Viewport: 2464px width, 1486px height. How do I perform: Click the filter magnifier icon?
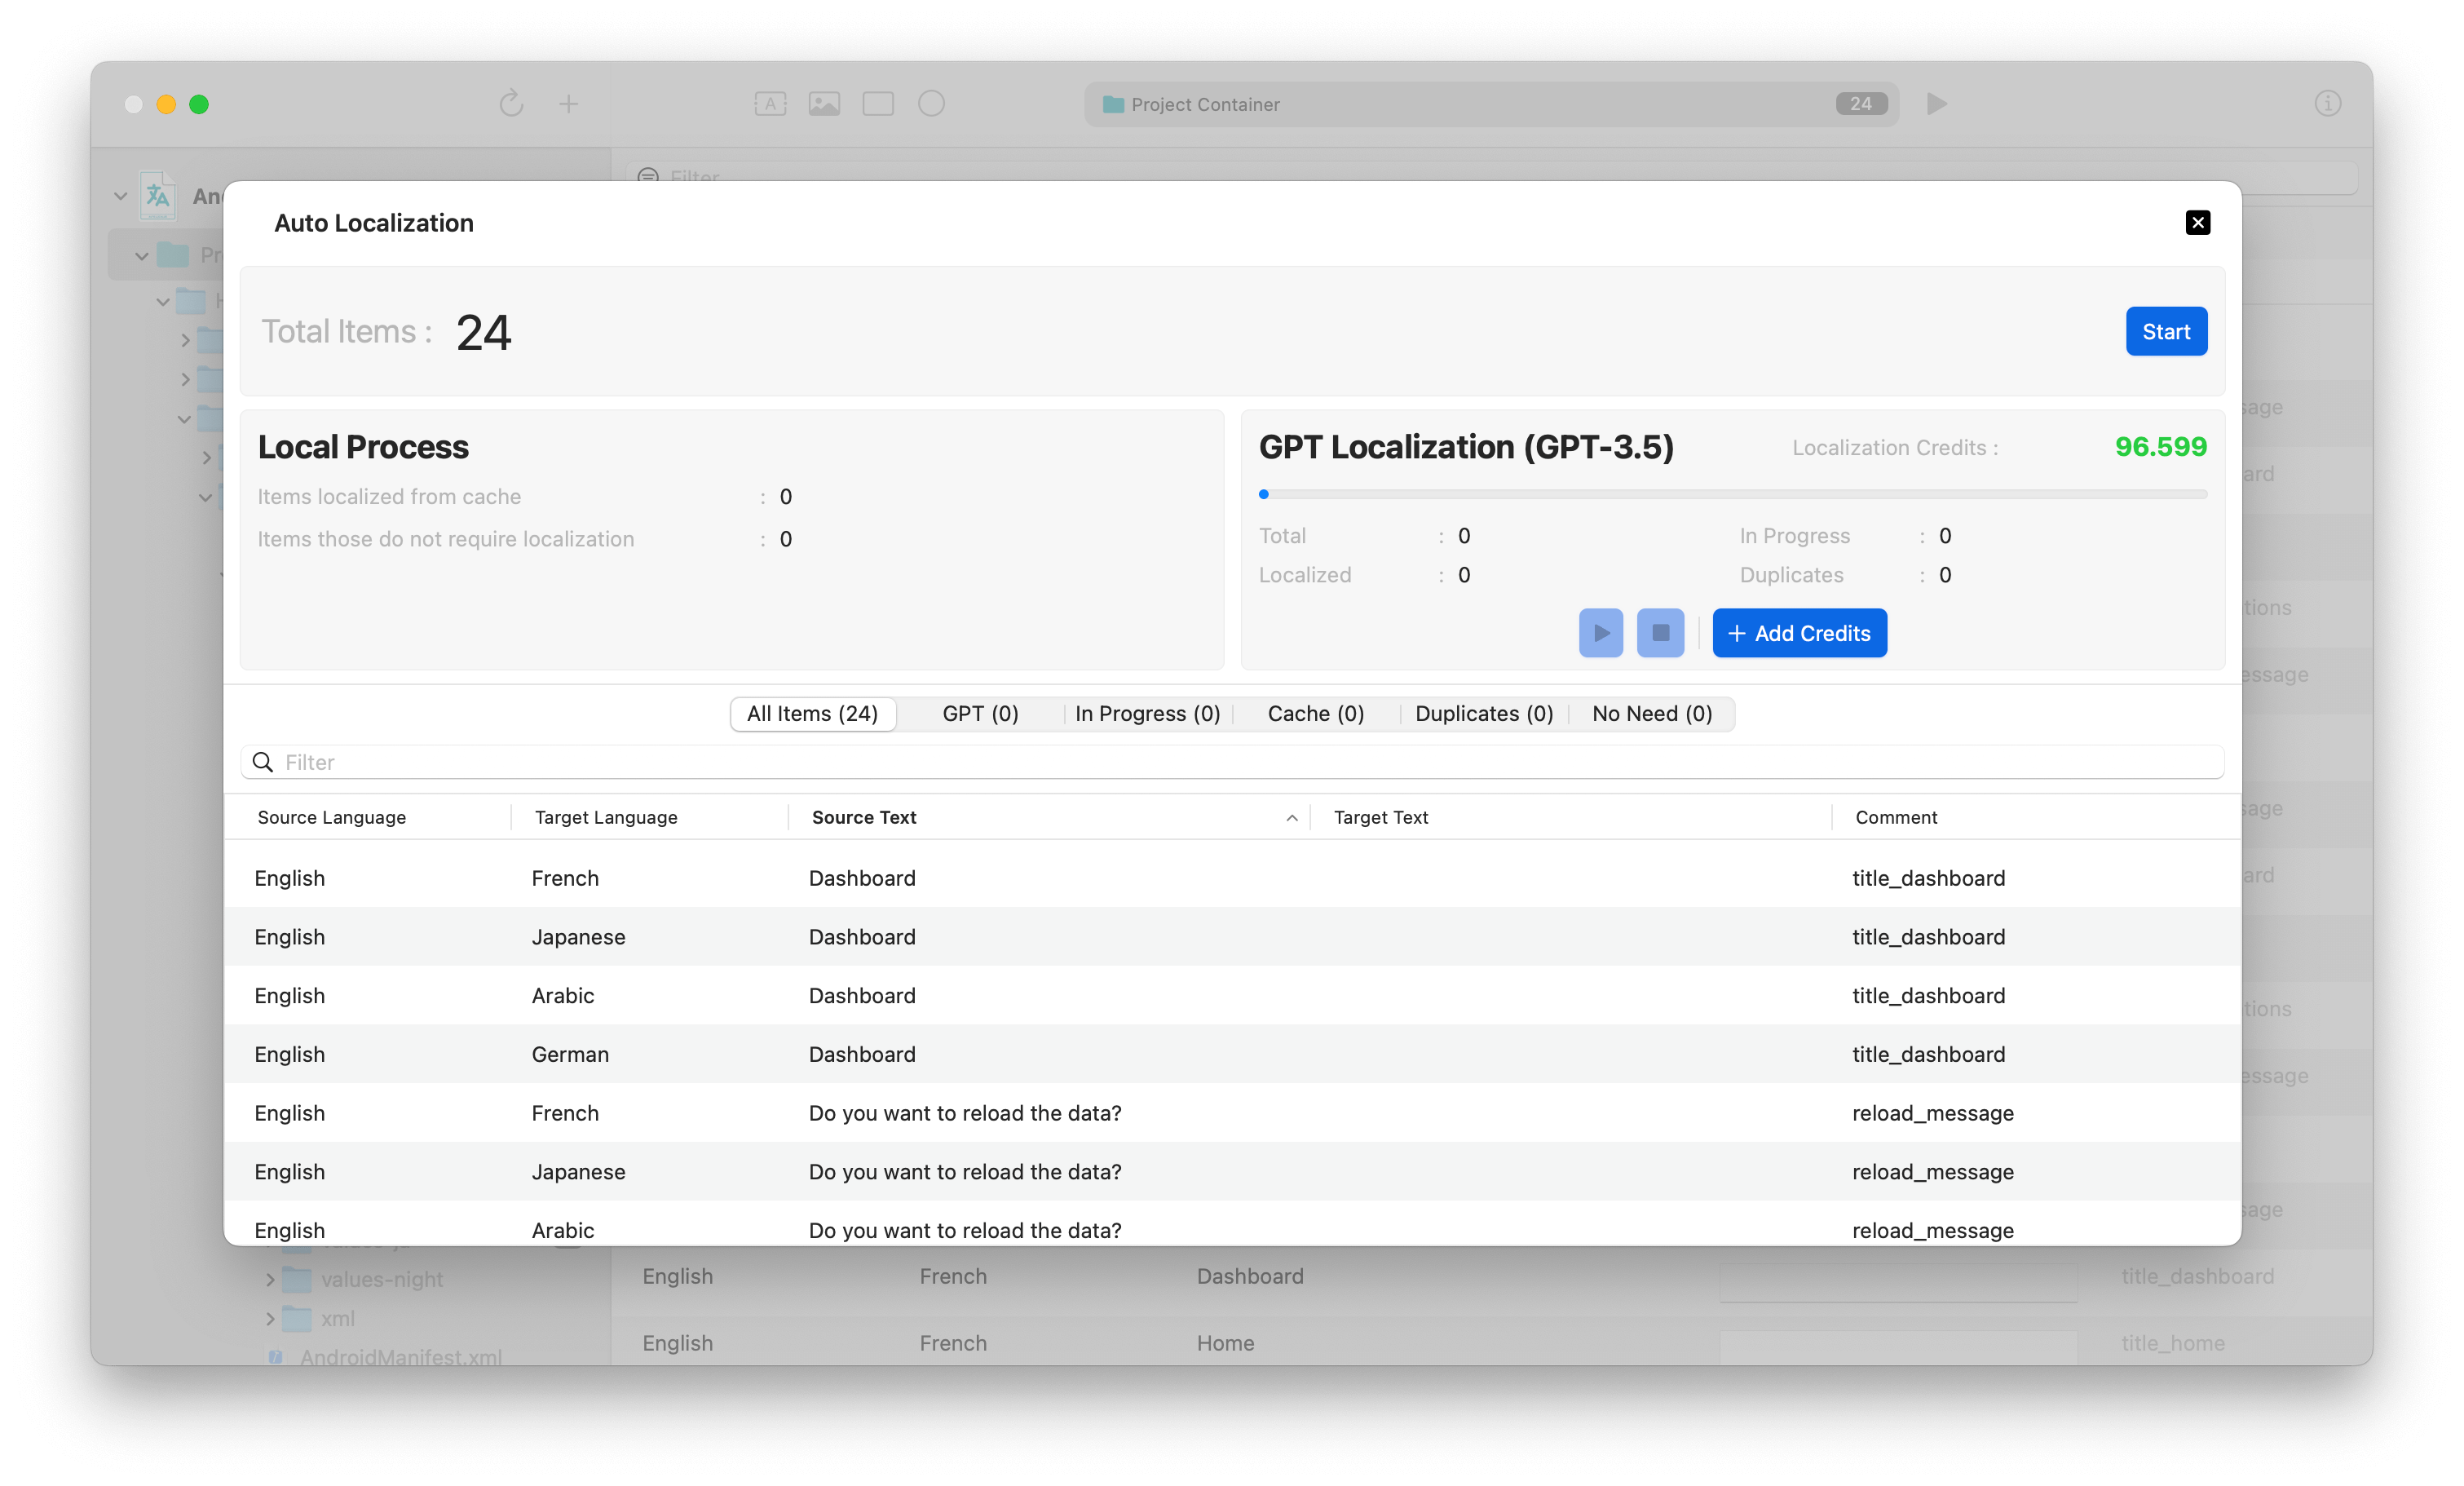pyautogui.click(x=263, y=762)
